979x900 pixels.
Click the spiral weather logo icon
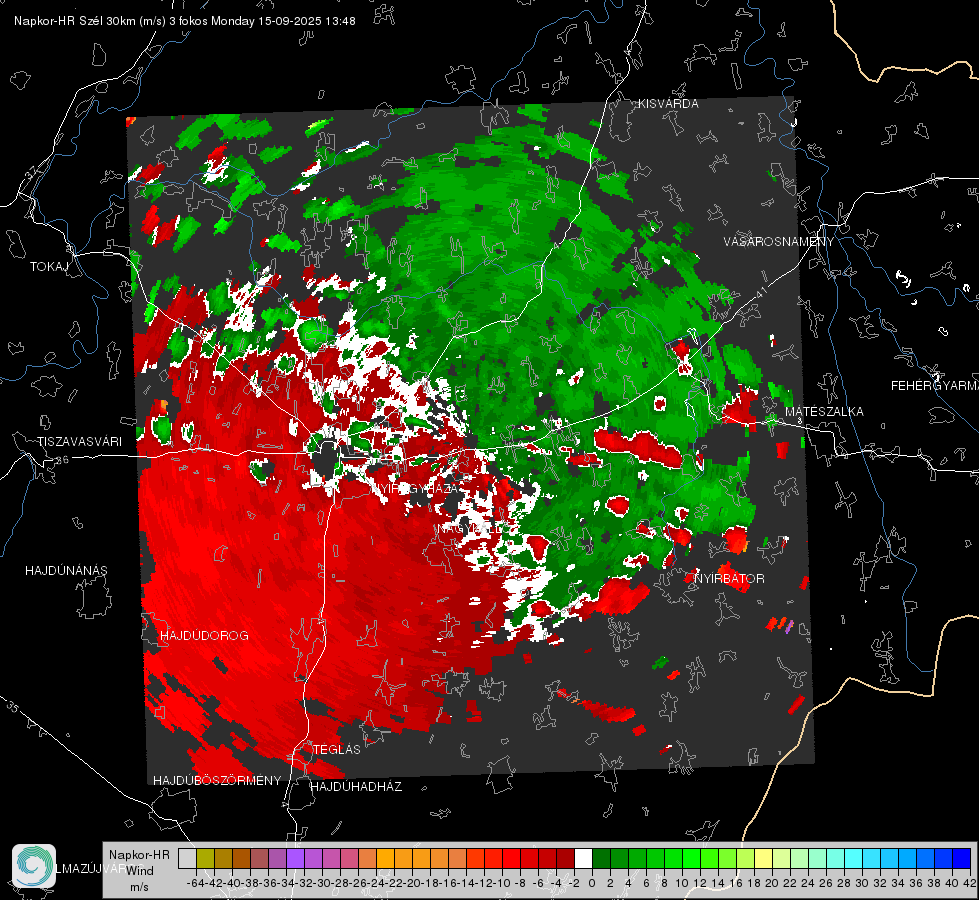pyautogui.click(x=34, y=866)
